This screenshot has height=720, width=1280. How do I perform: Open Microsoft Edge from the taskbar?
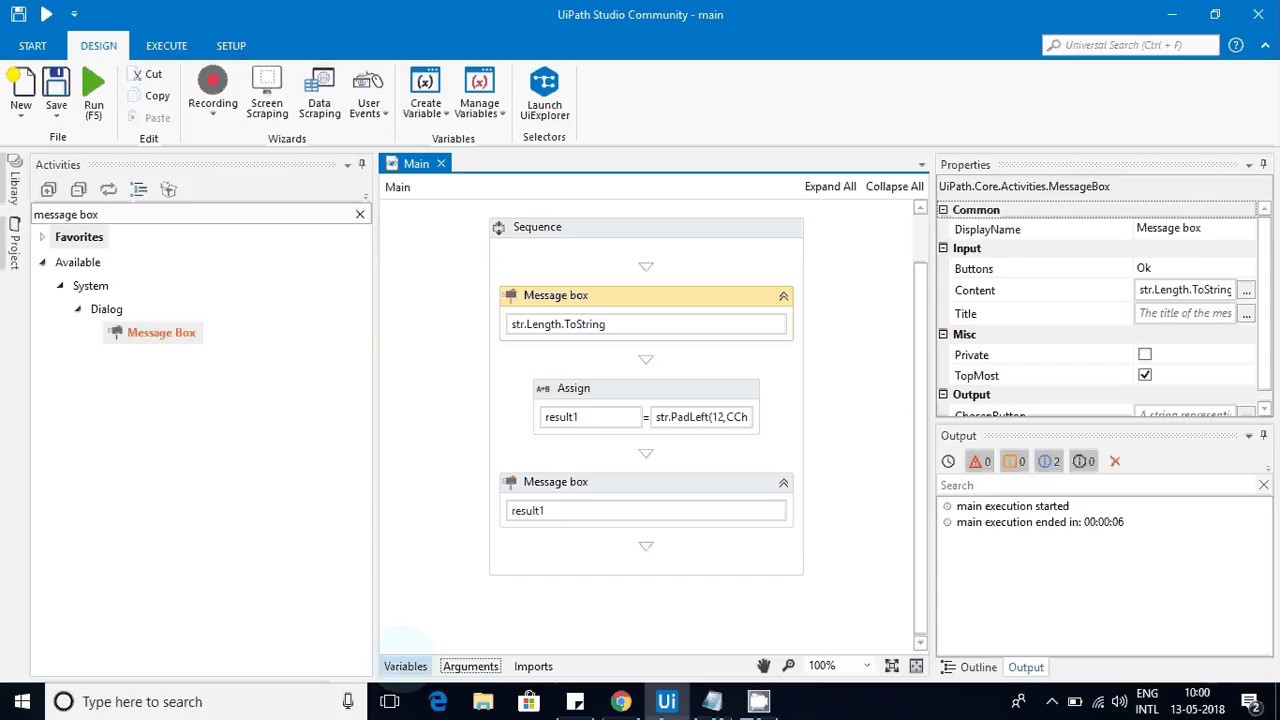pos(437,702)
